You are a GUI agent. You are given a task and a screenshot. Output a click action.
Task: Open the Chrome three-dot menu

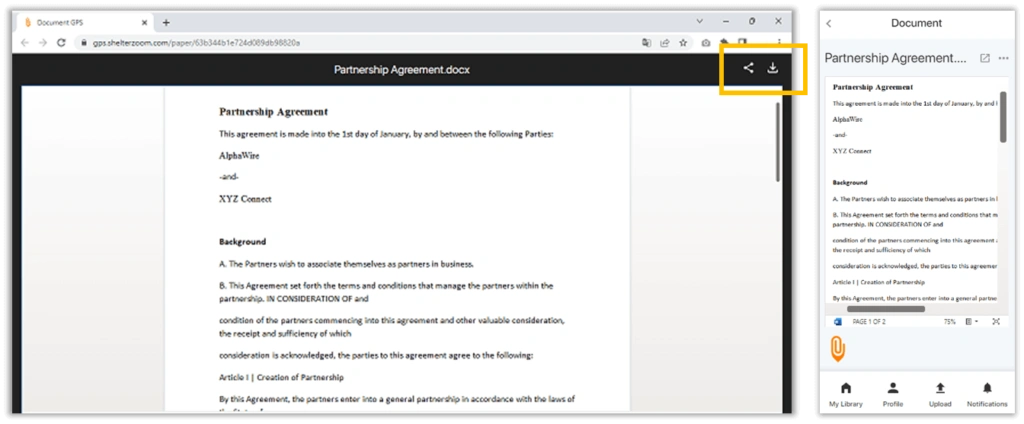click(x=779, y=42)
